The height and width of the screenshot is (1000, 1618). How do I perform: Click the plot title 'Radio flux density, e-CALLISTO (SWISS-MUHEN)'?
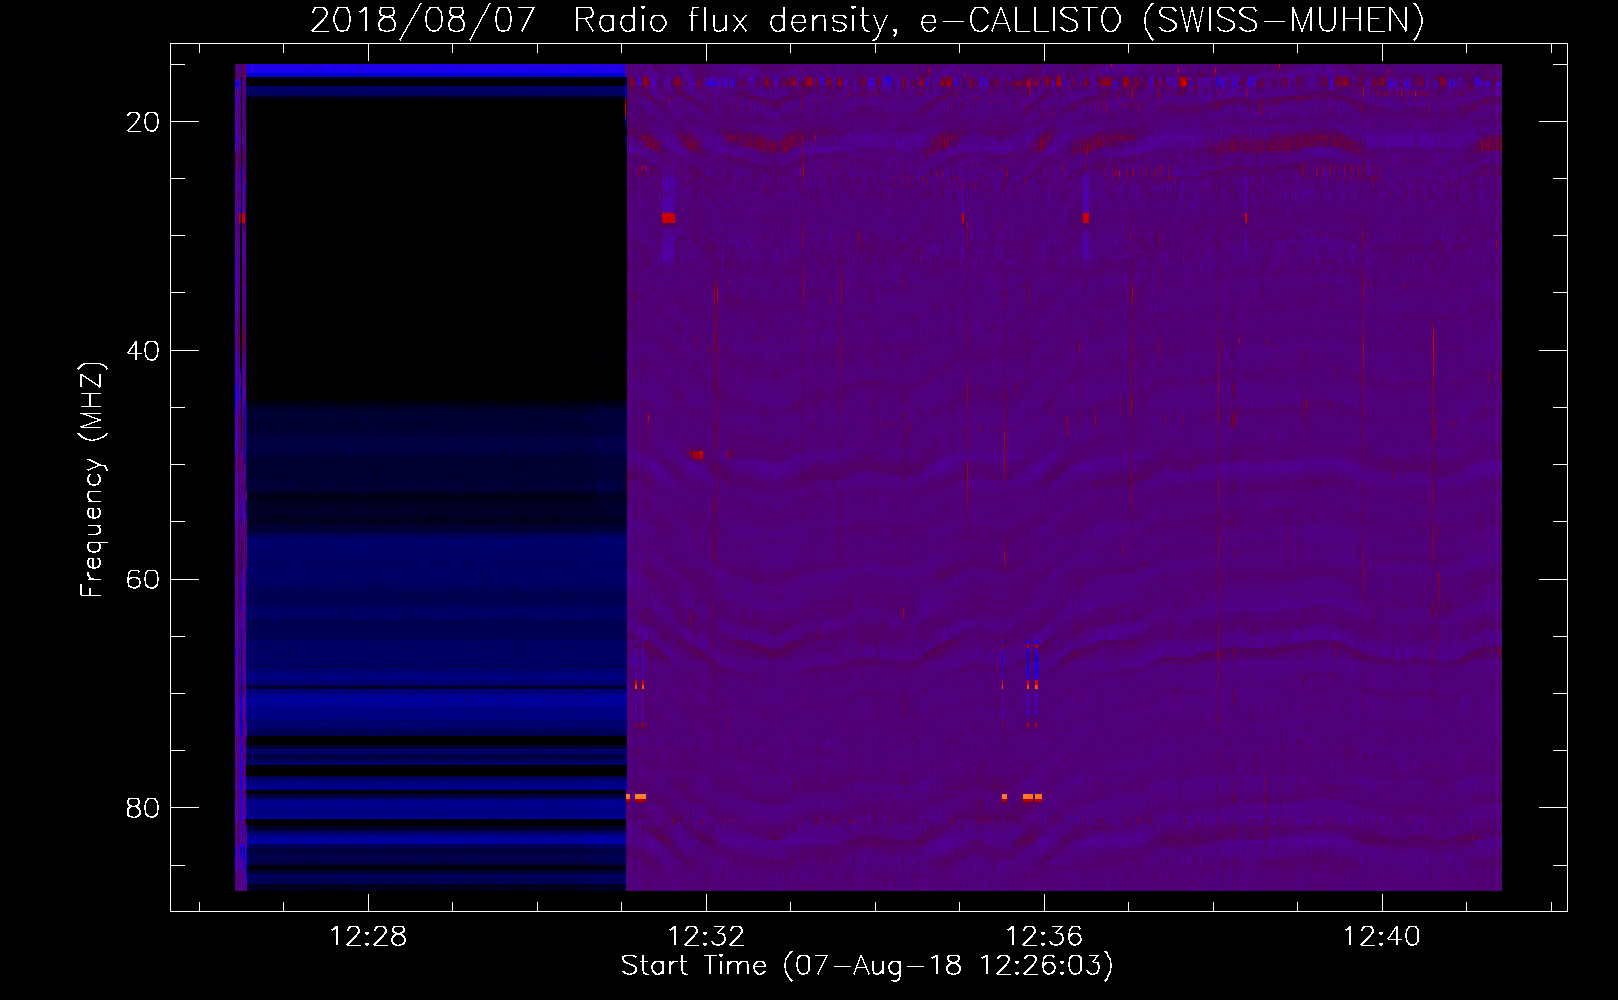click(x=999, y=20)
